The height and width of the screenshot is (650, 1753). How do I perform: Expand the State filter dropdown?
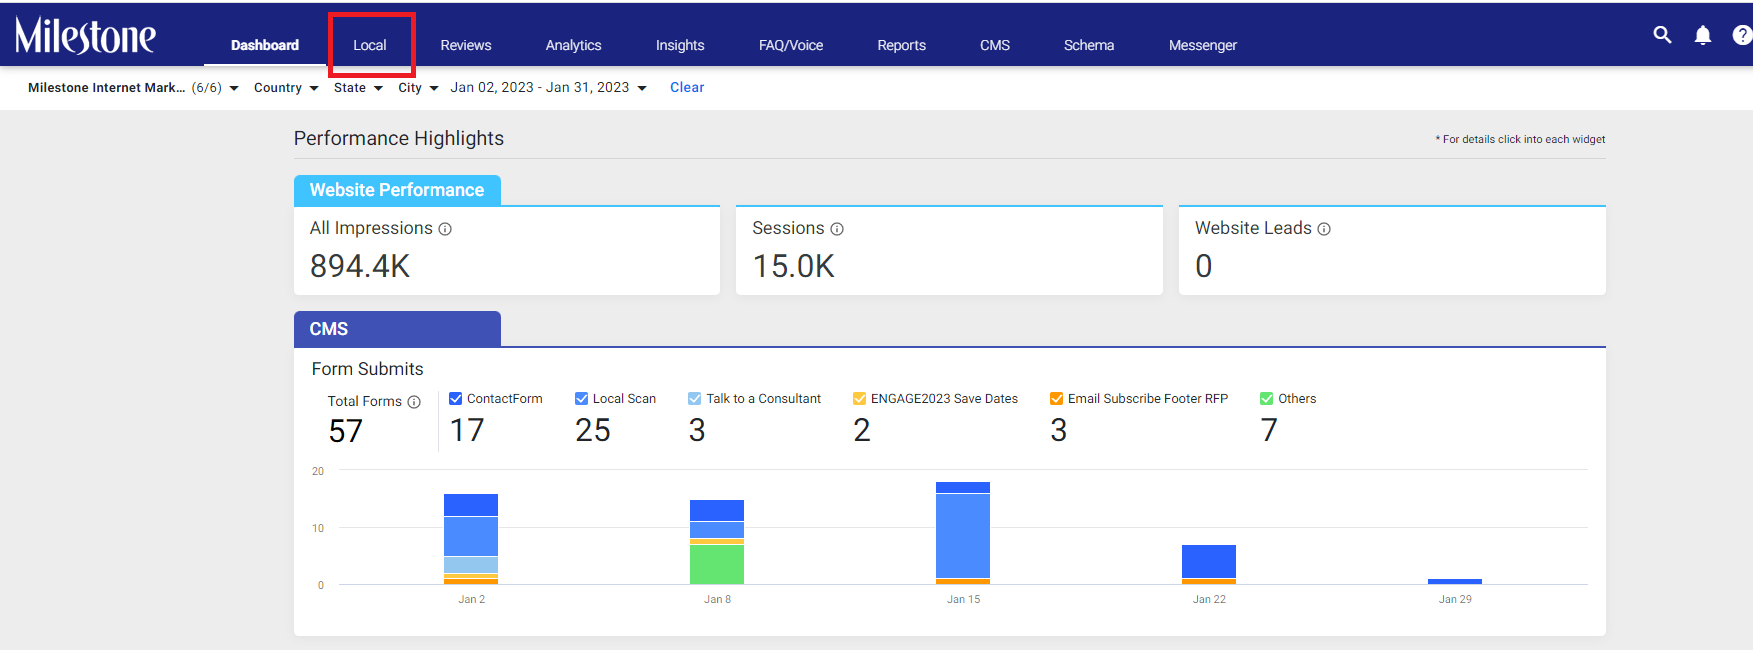point(358,88)
